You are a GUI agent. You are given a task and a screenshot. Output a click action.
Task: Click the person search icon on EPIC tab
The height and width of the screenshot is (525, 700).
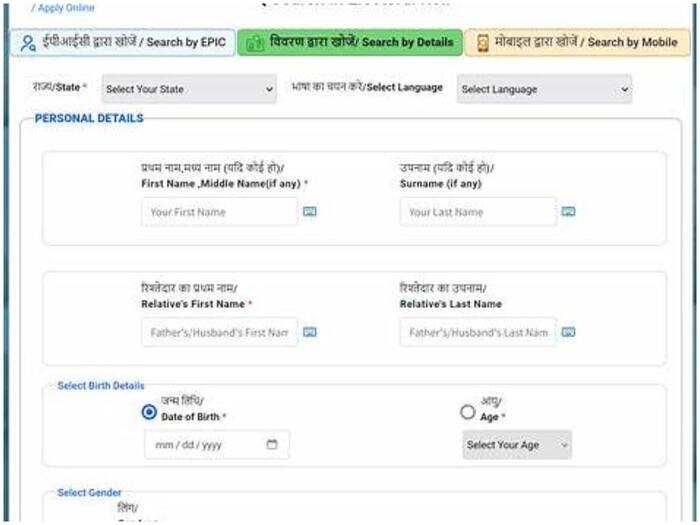point(27,43)
